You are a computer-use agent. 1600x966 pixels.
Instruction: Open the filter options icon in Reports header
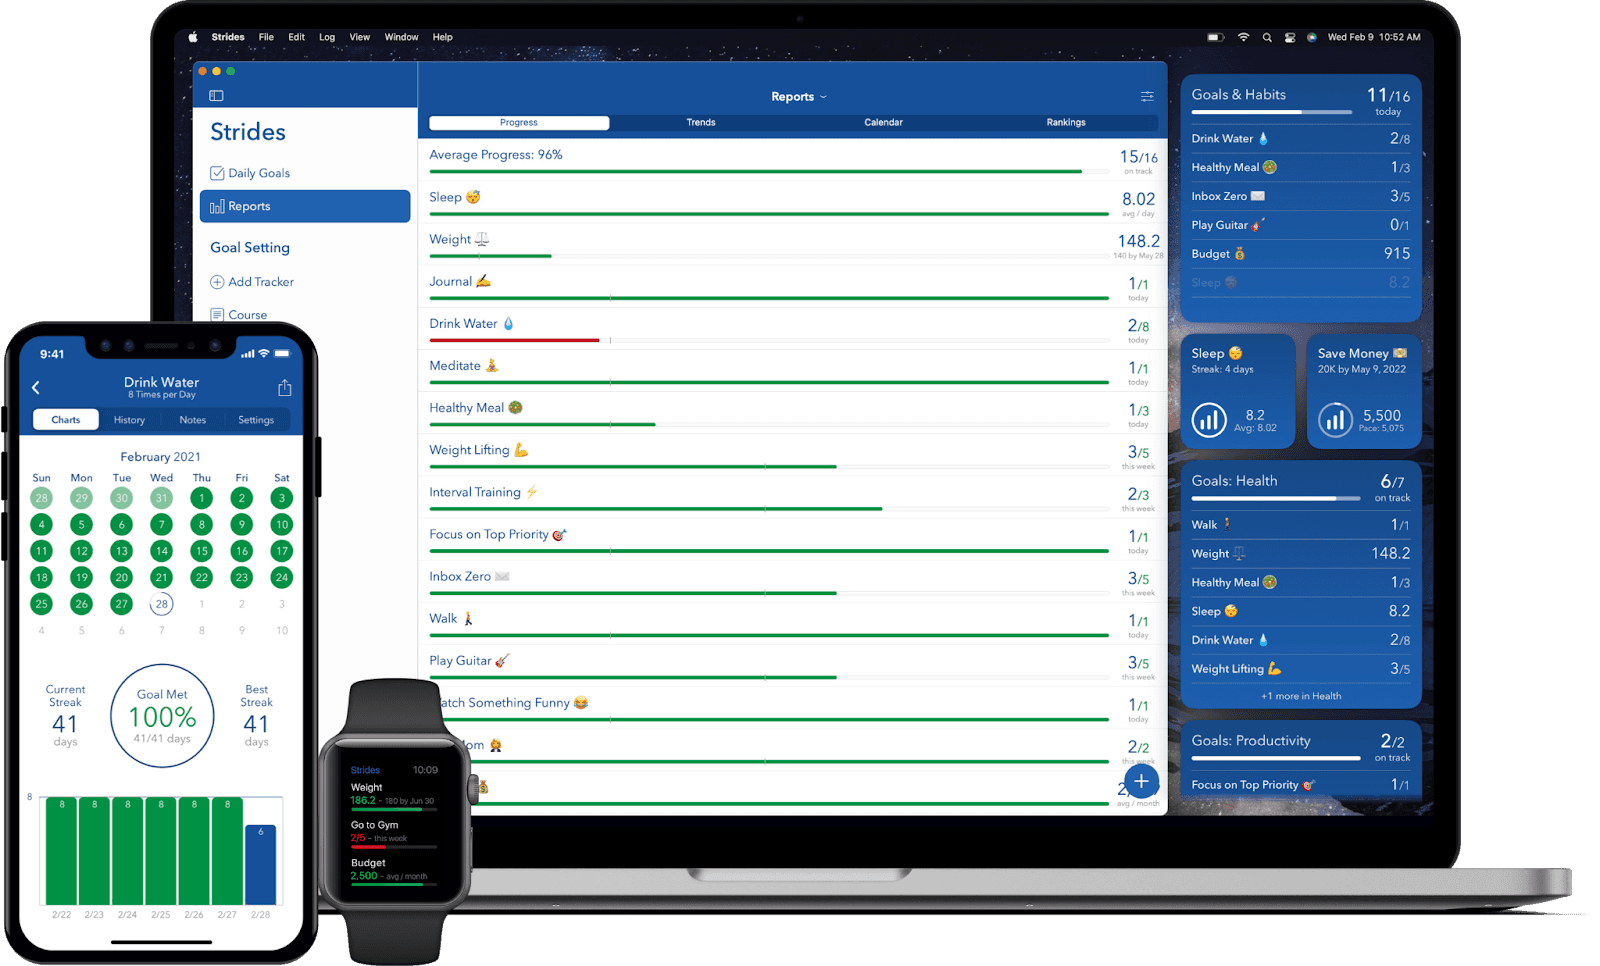point(1147,97)
